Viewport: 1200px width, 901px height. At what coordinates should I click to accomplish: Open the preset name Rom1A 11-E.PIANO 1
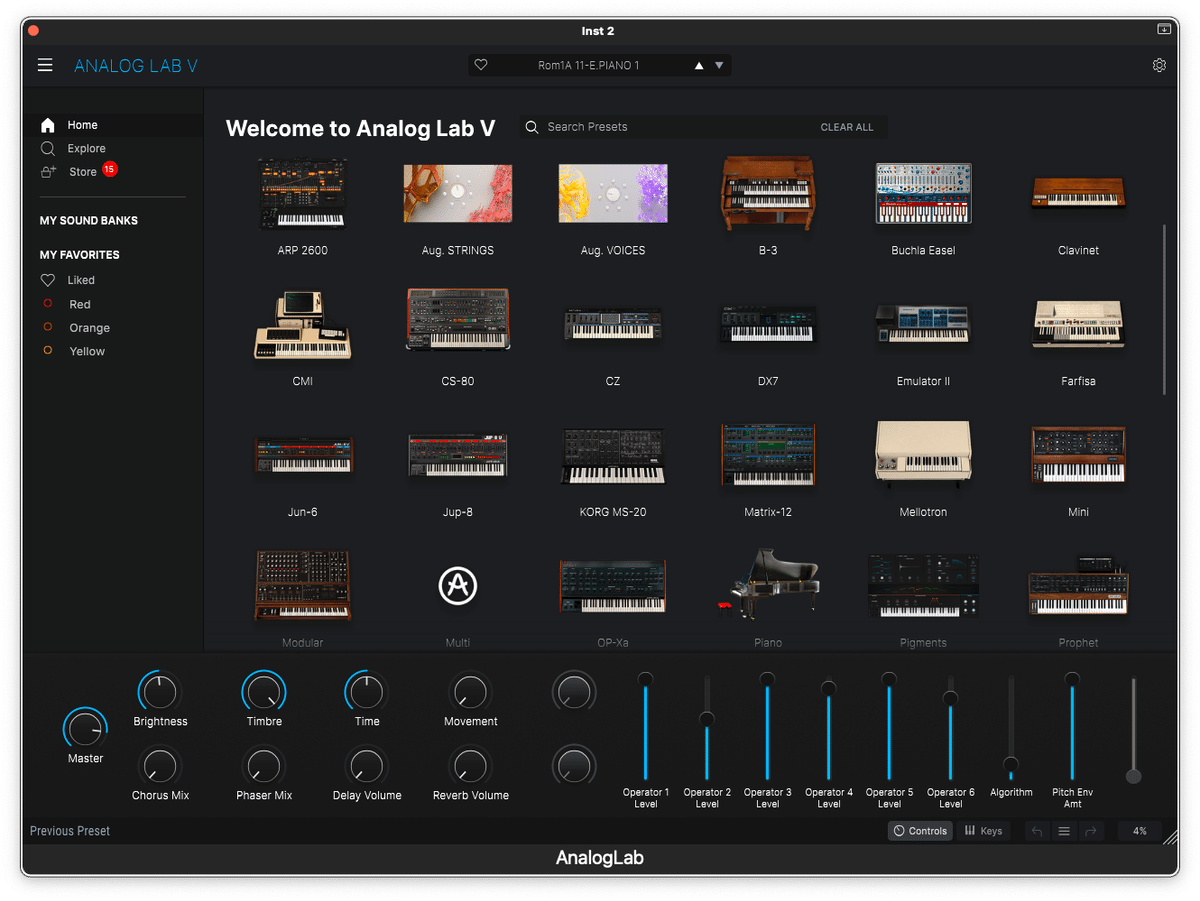pyautogui.click(x=589, y=66)
